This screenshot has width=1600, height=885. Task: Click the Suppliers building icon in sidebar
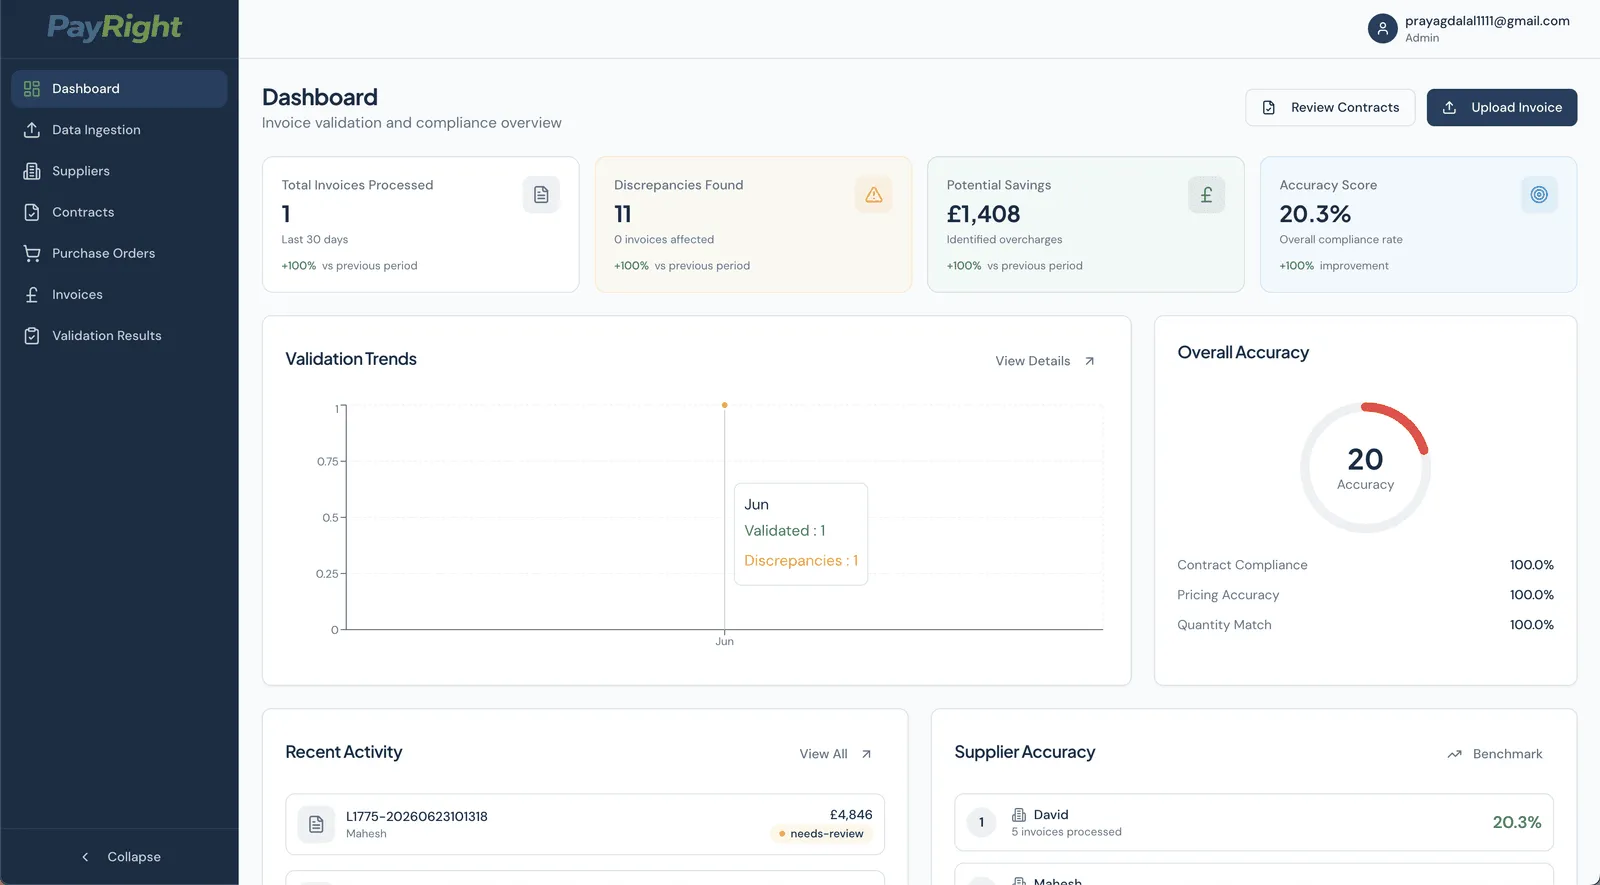pos(32,171)
